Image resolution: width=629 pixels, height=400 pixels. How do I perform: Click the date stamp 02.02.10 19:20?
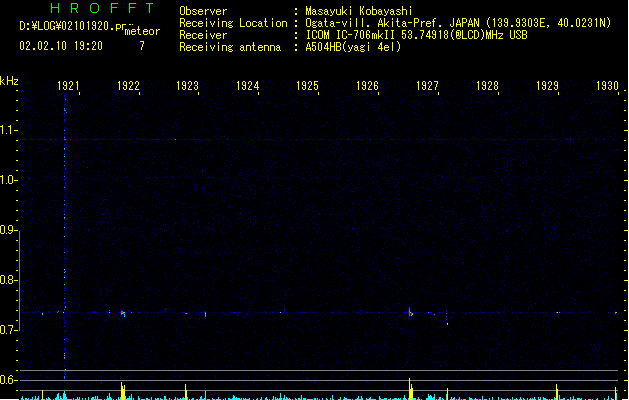click(61, 46)
